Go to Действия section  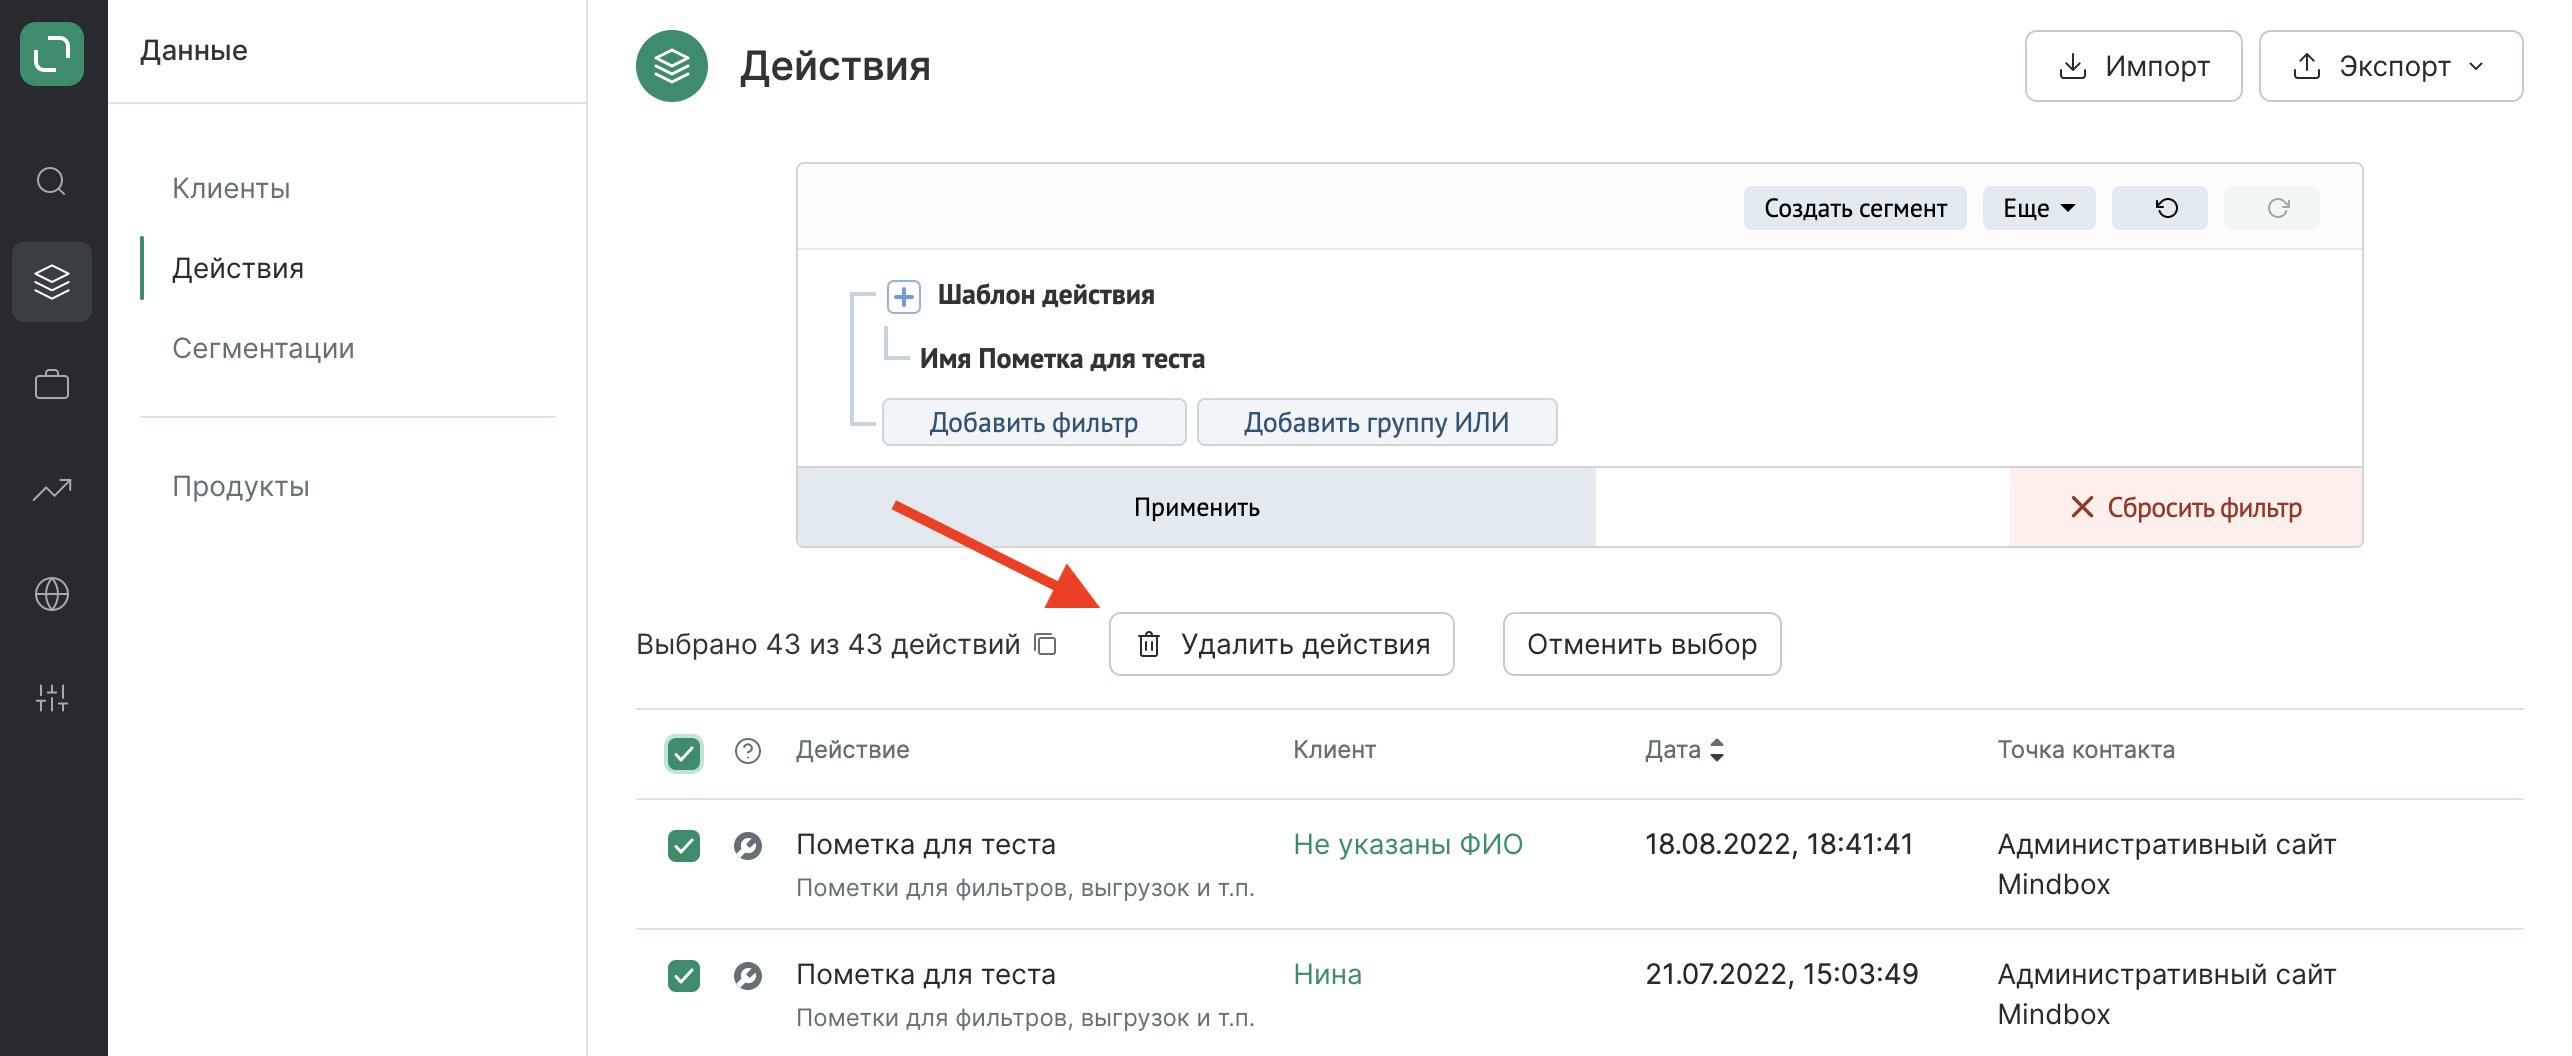pos(238,268)
